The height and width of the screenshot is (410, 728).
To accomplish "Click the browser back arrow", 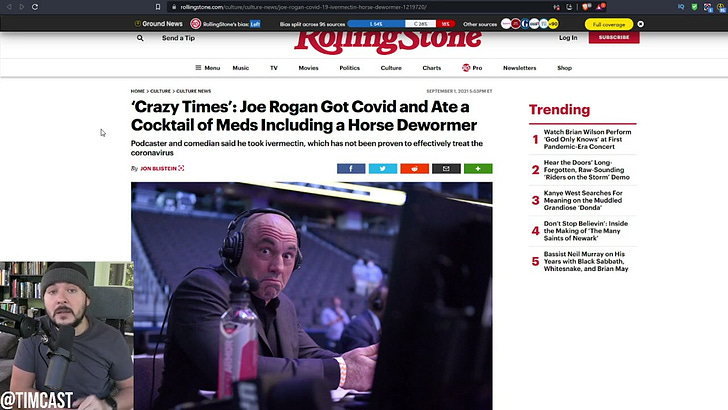I will click(x=9, y=7).
